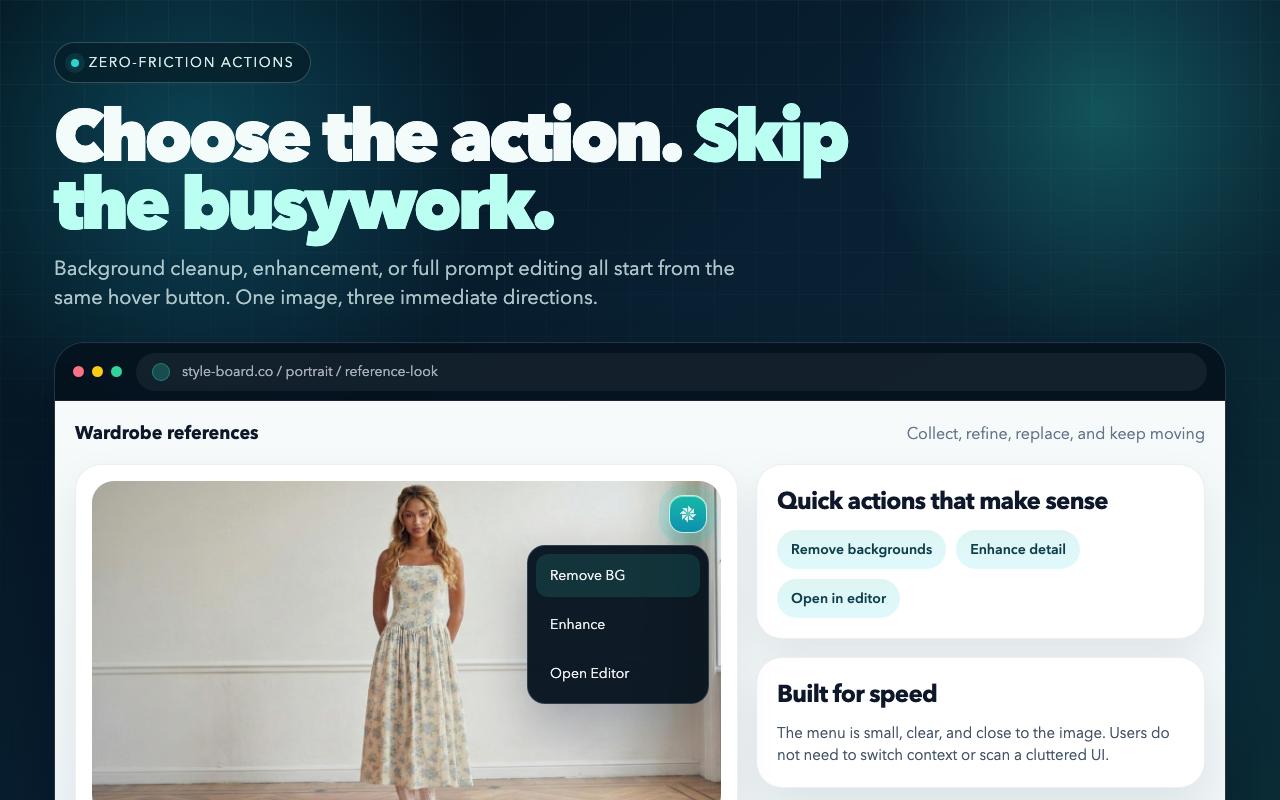The height and width of the screenshot is (800, 1280).
Task: Click the Remove backgrounds chip
Action: [x=861, y=549]
